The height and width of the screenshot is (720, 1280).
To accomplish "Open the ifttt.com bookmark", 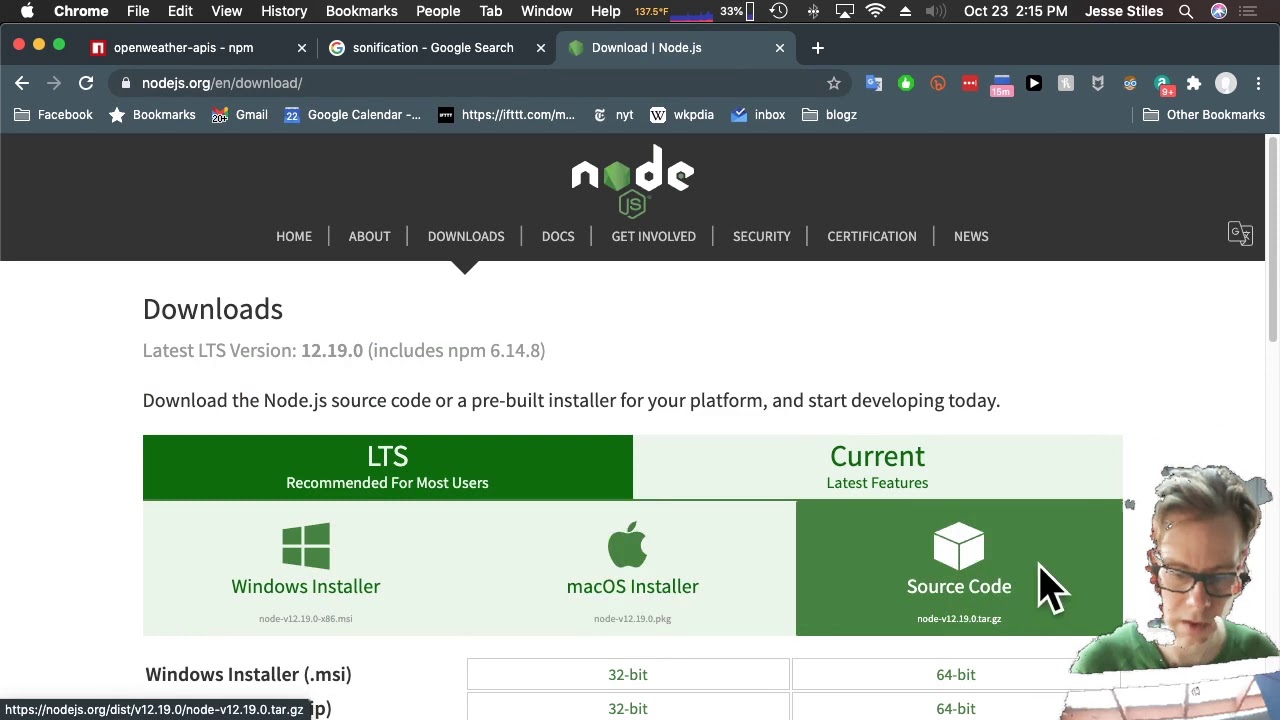I will coord(506,114).
